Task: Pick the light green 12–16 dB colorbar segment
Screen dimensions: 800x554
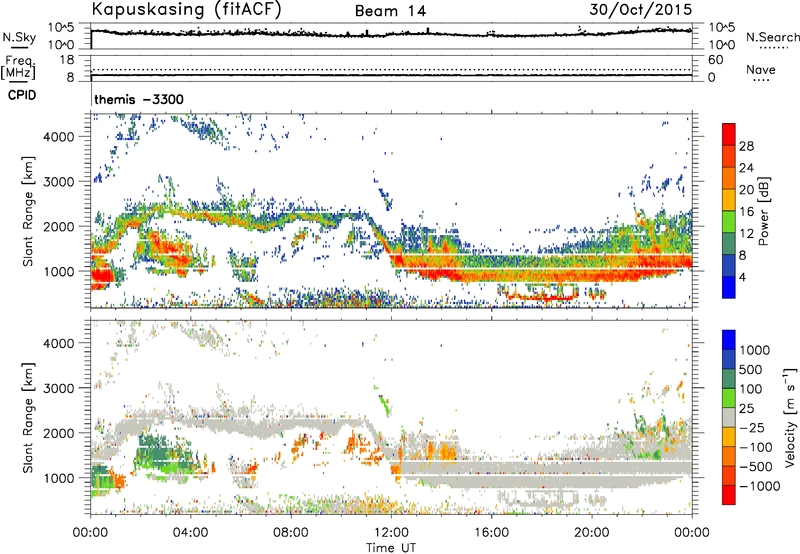Action: click(x=729, y=222)
